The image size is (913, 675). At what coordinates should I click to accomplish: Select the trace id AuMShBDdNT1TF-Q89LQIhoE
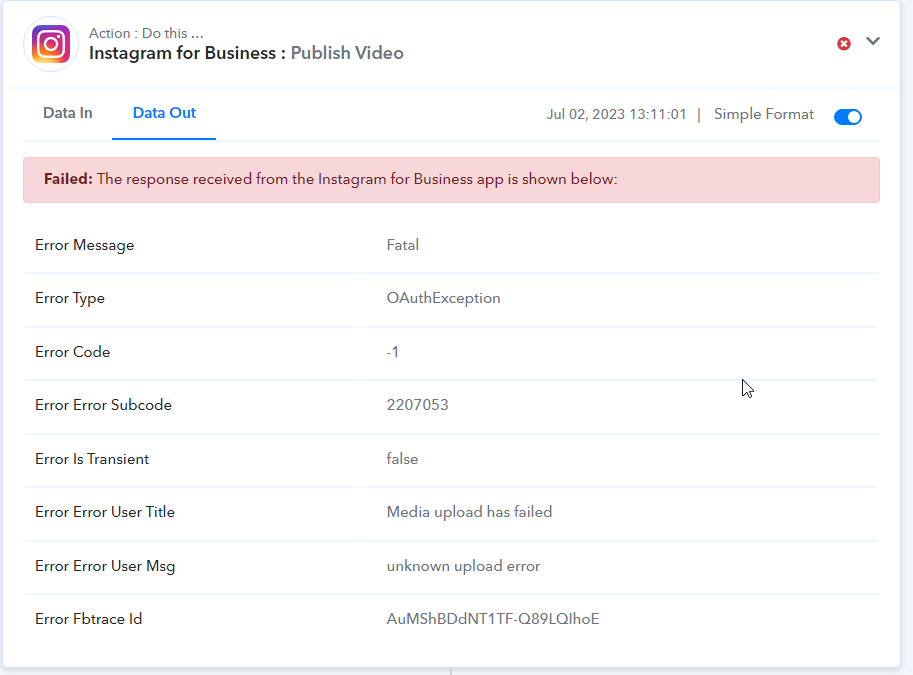pos(493,619)
